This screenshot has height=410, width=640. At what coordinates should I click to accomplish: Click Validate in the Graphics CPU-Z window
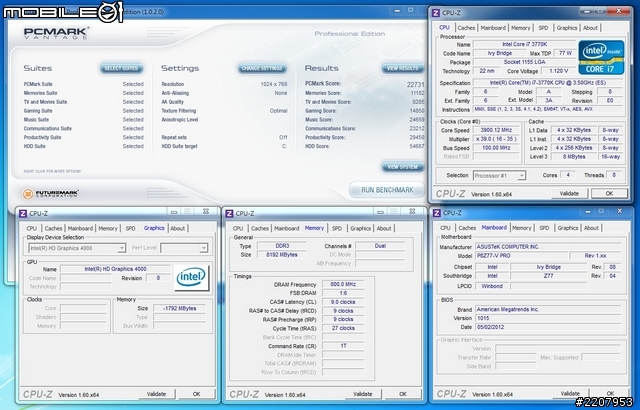click(156, 394)
